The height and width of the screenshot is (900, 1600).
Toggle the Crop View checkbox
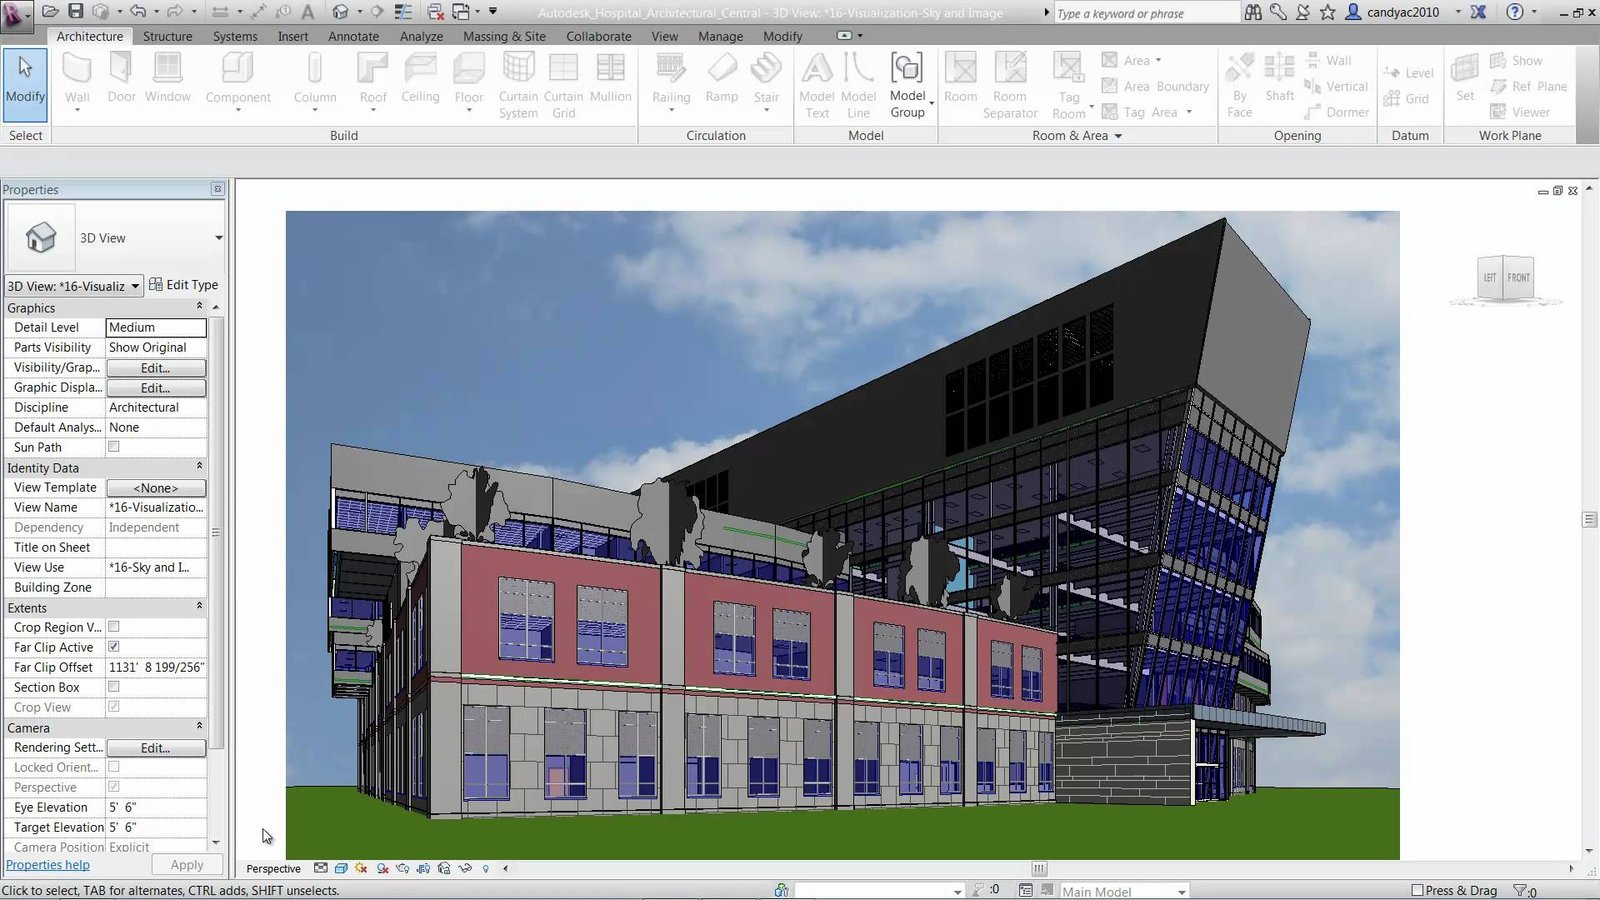(x=113, y=707)
